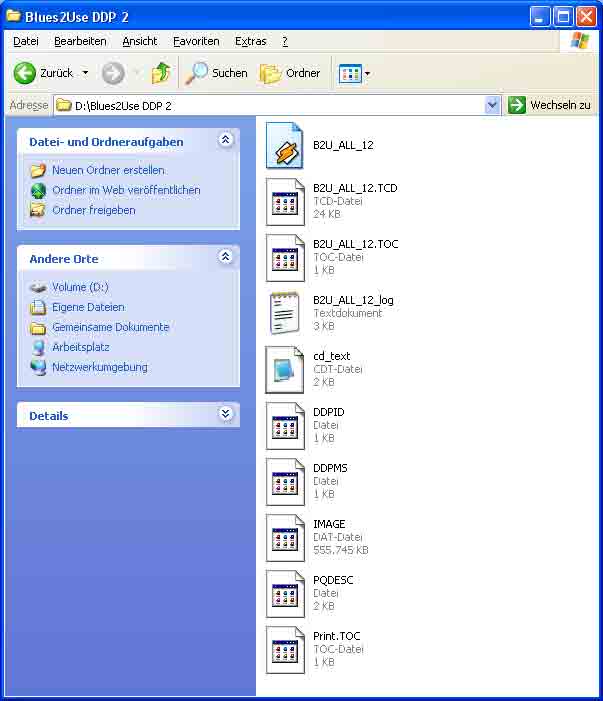Click Ordner im Web veröffentlichen link
Viewport: 603px width, 701px height.
coord(126,190)
